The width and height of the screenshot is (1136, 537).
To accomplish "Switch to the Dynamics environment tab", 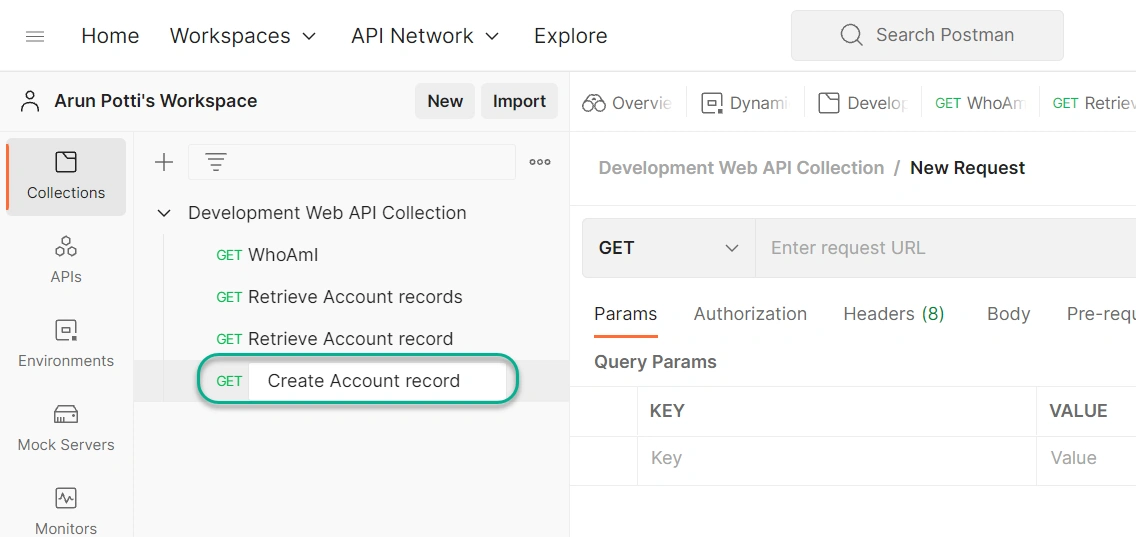I will pyautogui.click(x=745, y=103).
